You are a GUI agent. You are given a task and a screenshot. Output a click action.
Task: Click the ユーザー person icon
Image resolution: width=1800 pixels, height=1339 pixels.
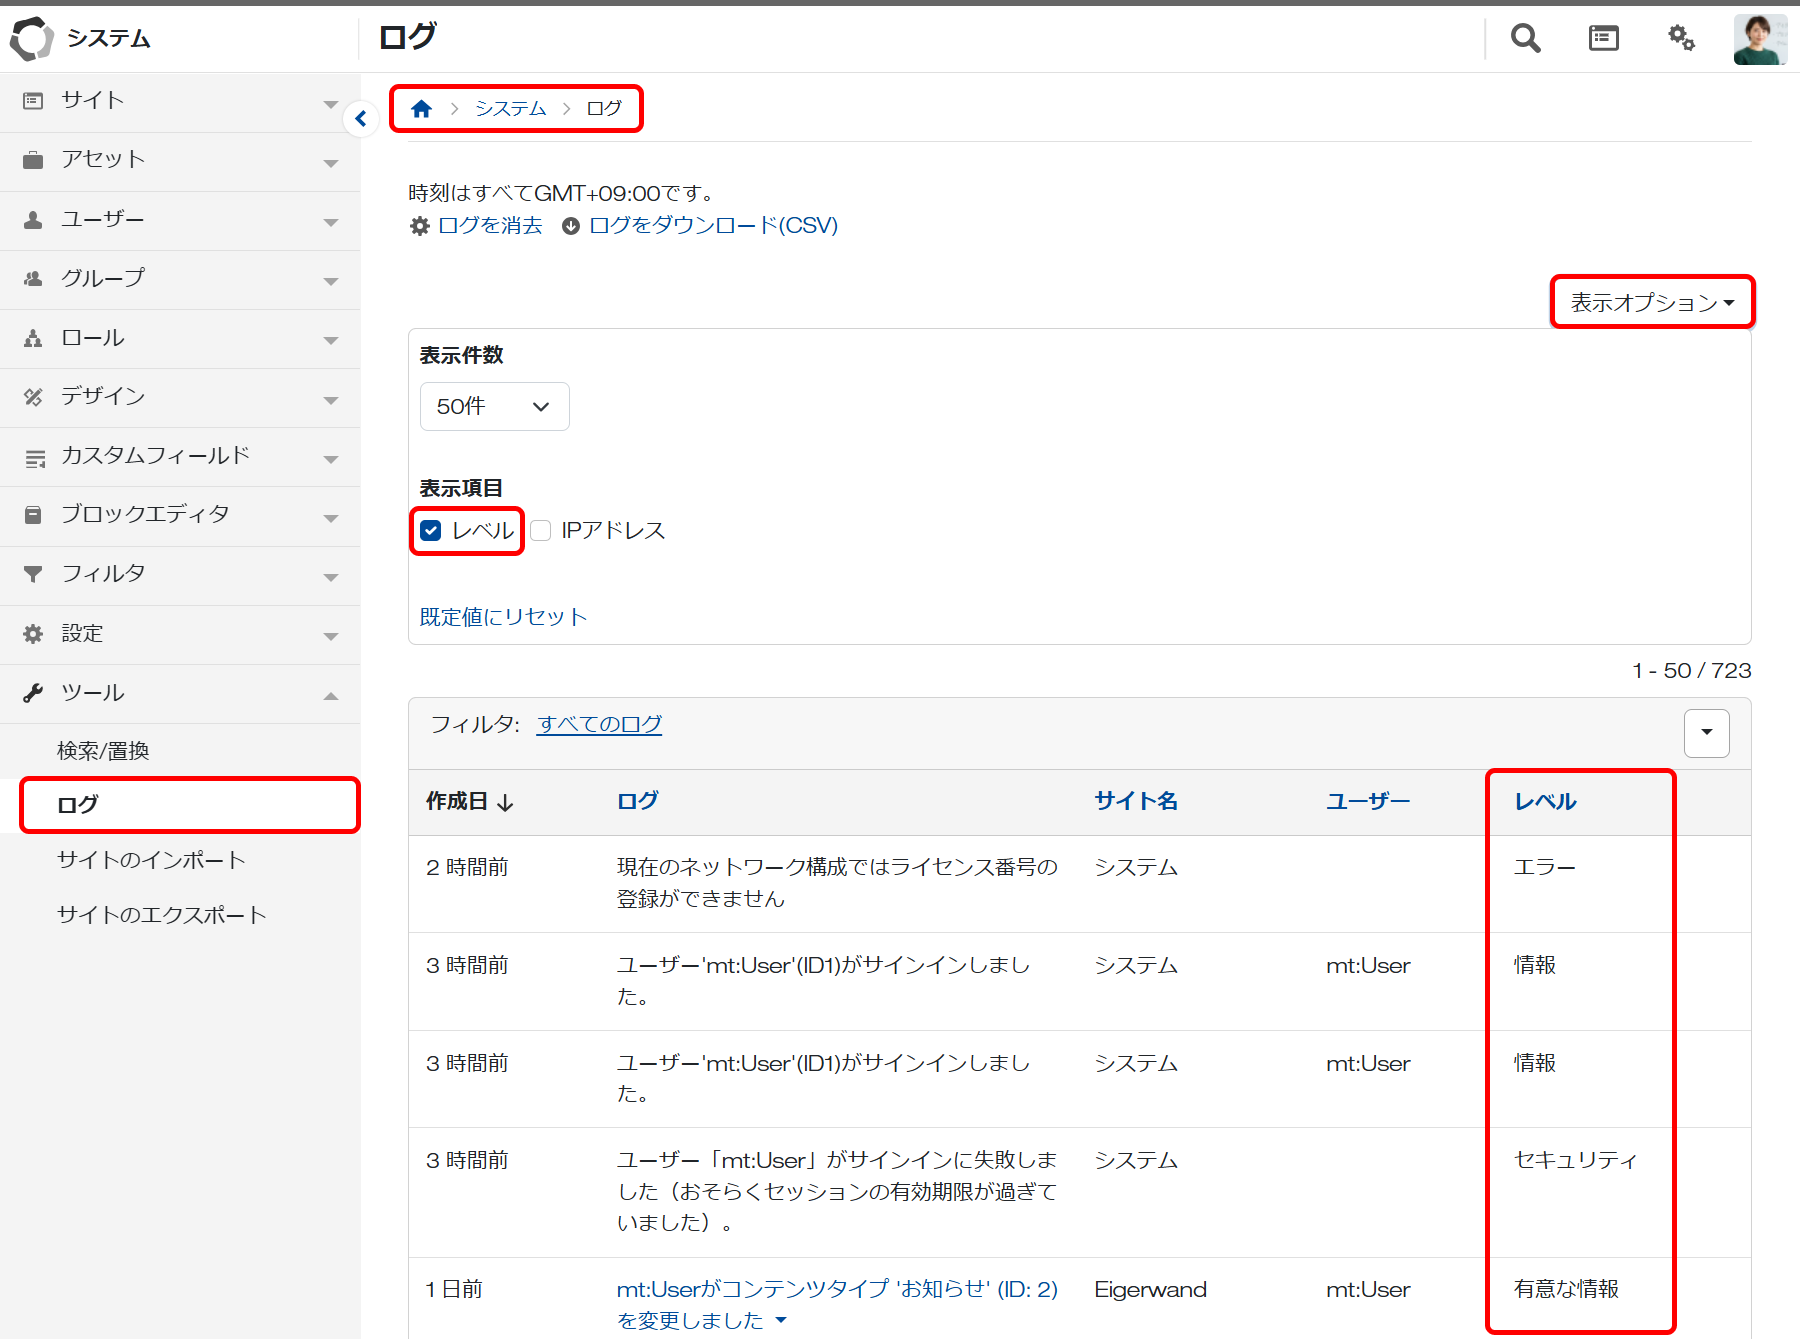click(33, 219)
